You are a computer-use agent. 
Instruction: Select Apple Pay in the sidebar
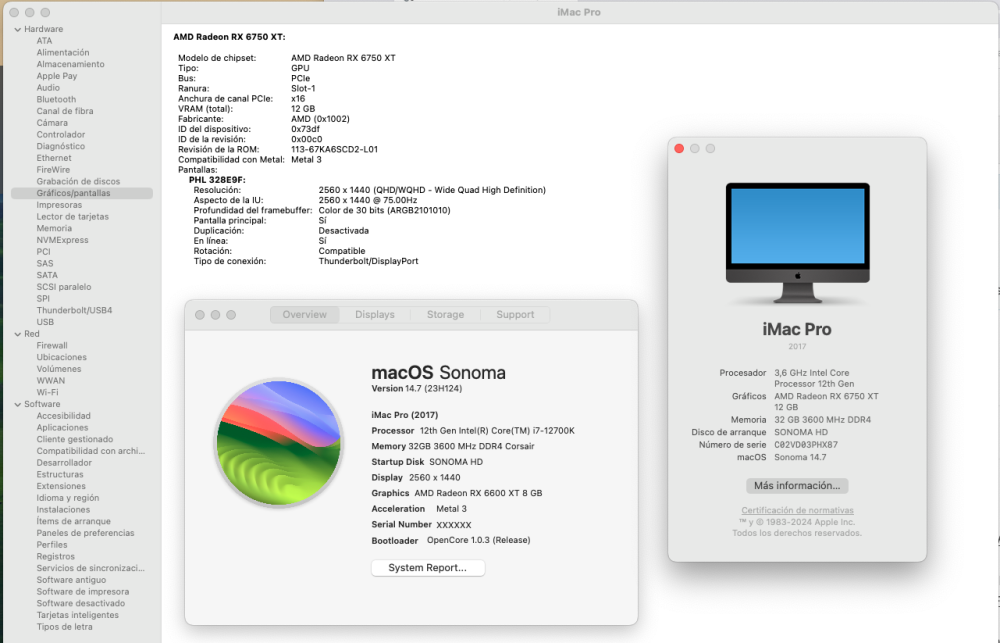click(x=57, y=76)
